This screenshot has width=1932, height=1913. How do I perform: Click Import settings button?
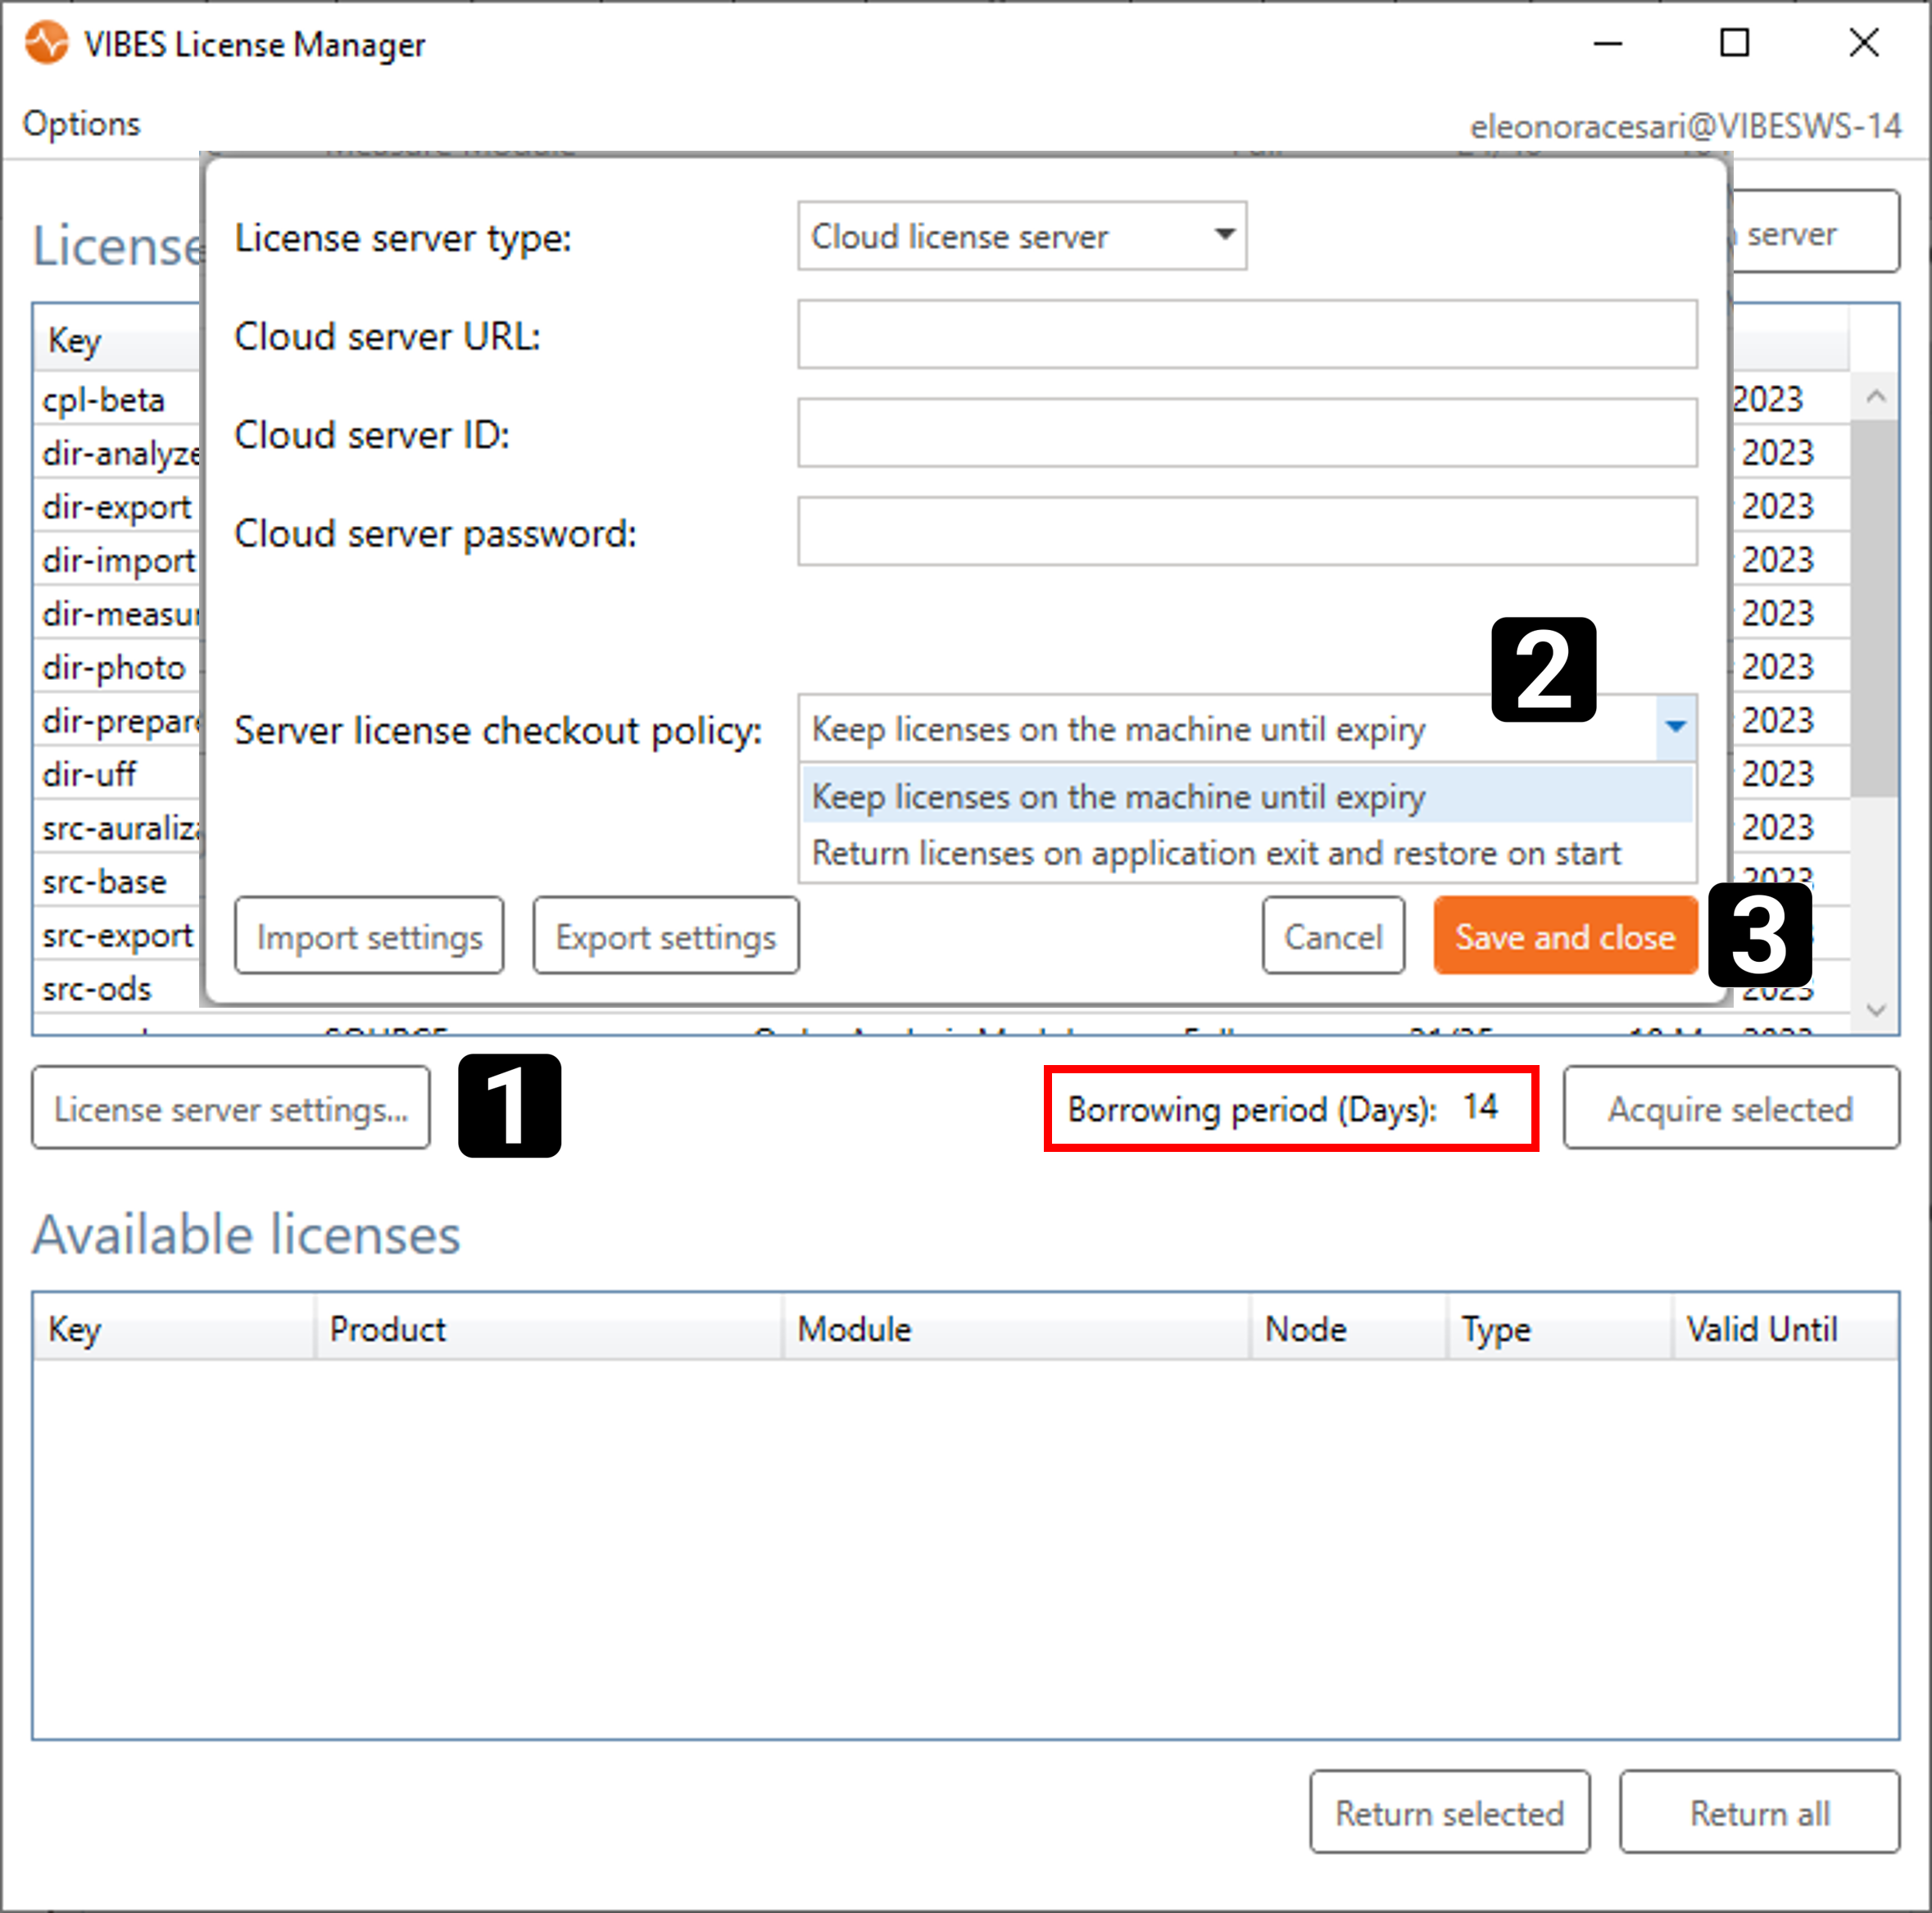coord(369,936)
